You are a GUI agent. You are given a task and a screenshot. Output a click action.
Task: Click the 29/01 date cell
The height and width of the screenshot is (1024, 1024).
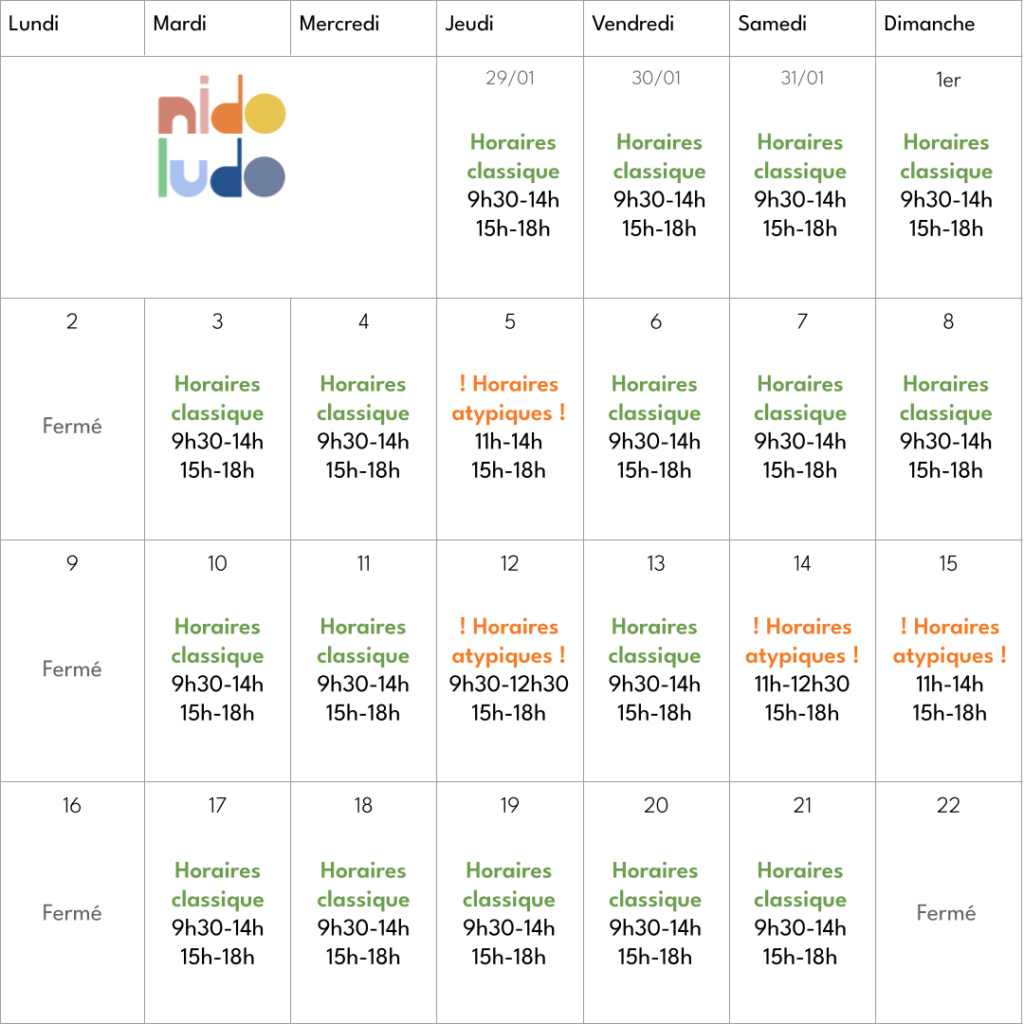coord(510,78)
